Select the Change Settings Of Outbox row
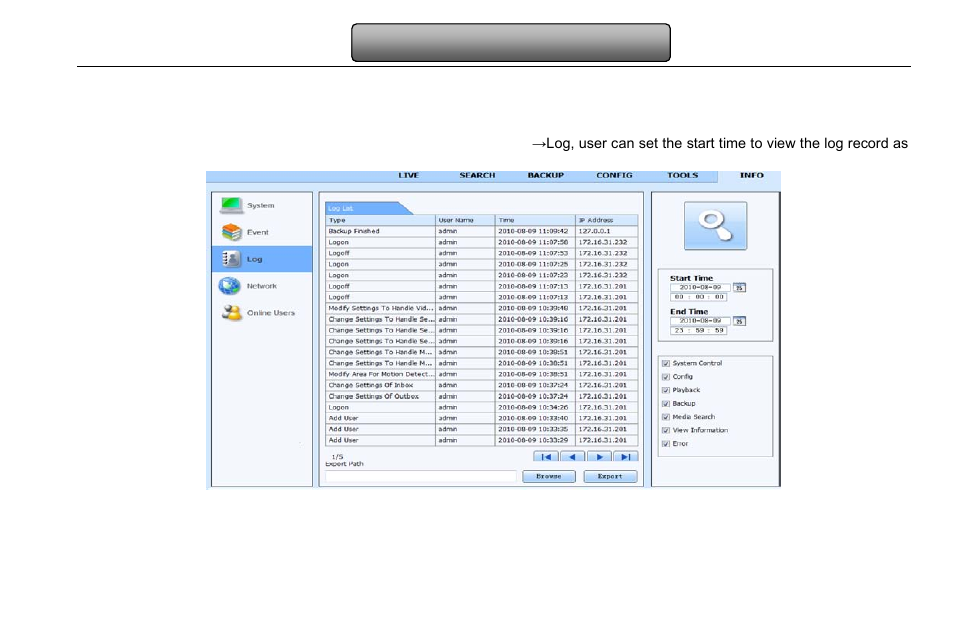The width and height of the screenshot is (954, 636). [482, 396]
